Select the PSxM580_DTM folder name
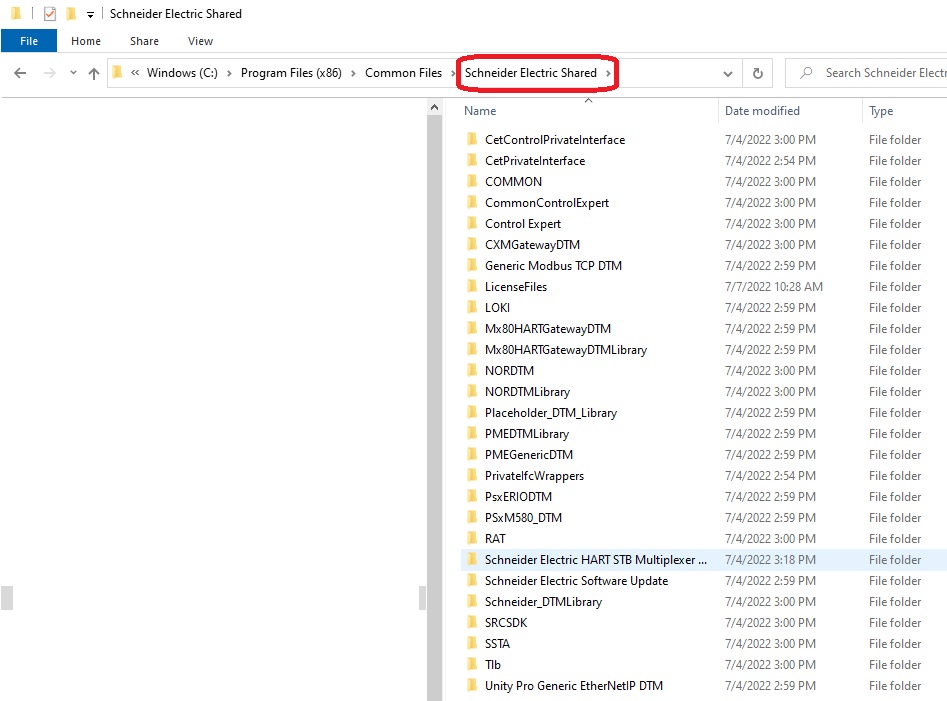This screenshot has height=701, width=947. click(x=524, y=518)
